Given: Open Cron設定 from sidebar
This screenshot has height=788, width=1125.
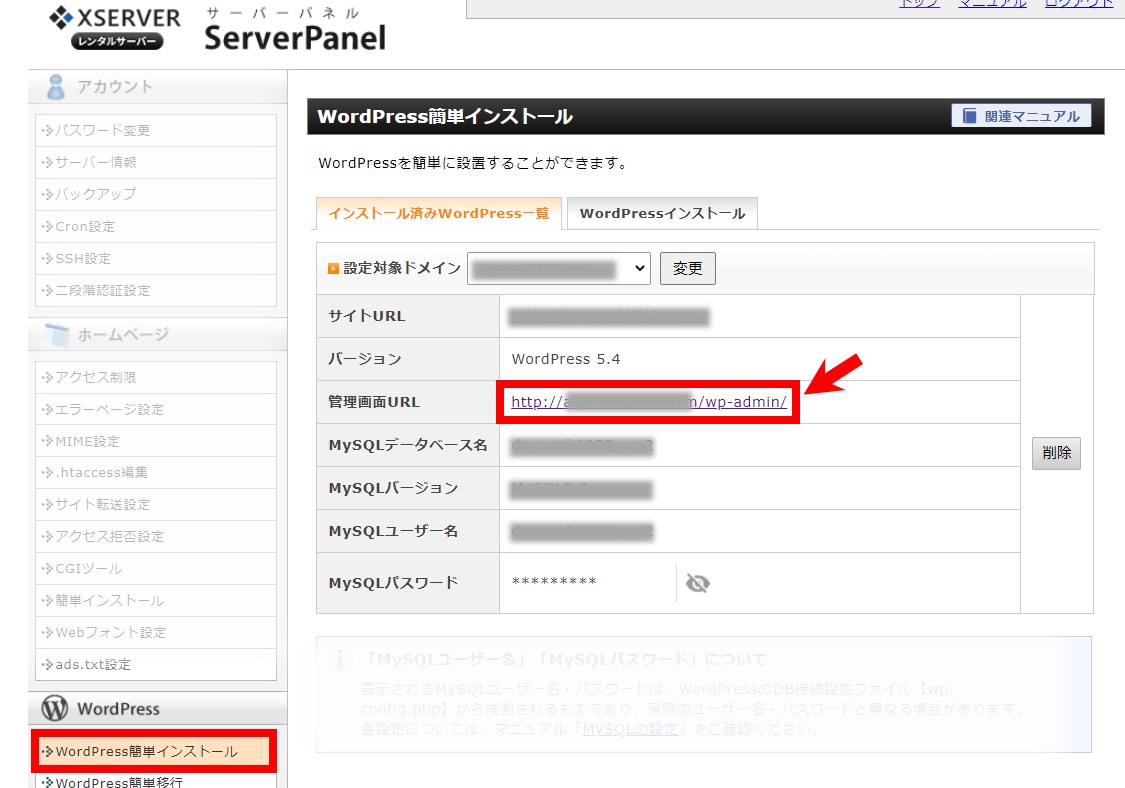Looking at the screenshot, I should coord(85,226).
